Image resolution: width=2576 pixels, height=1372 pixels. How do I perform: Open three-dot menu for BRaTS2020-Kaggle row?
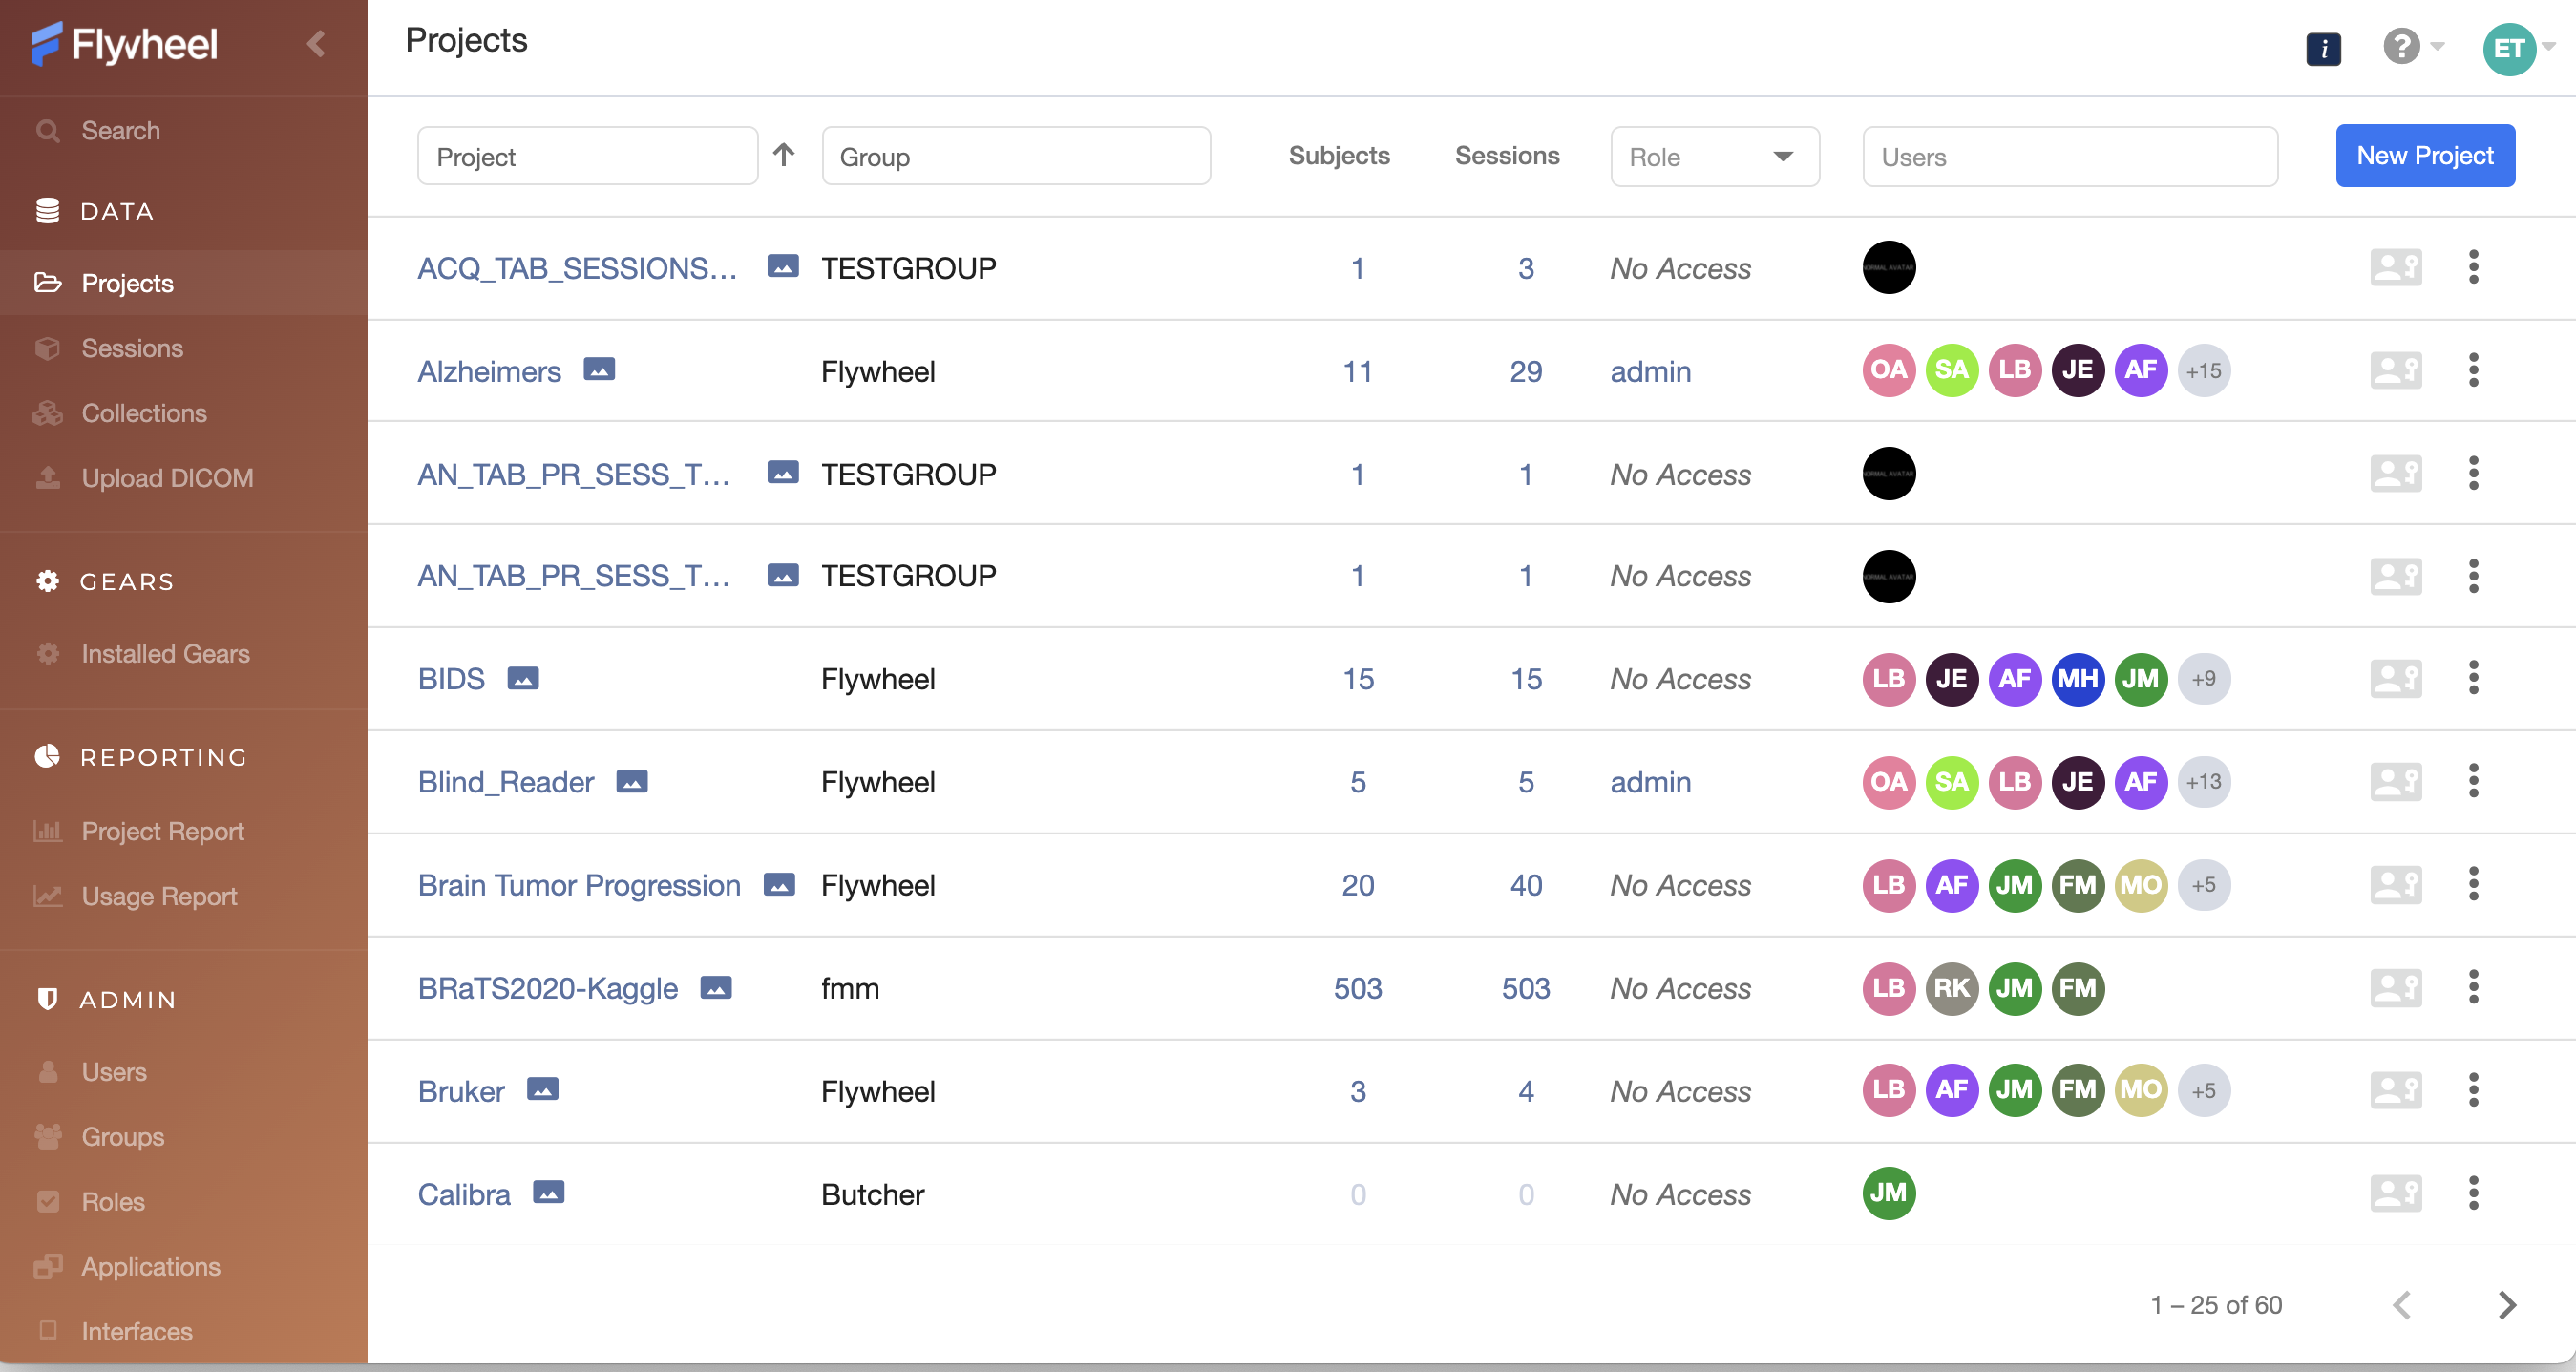[x=2472, y=987]
